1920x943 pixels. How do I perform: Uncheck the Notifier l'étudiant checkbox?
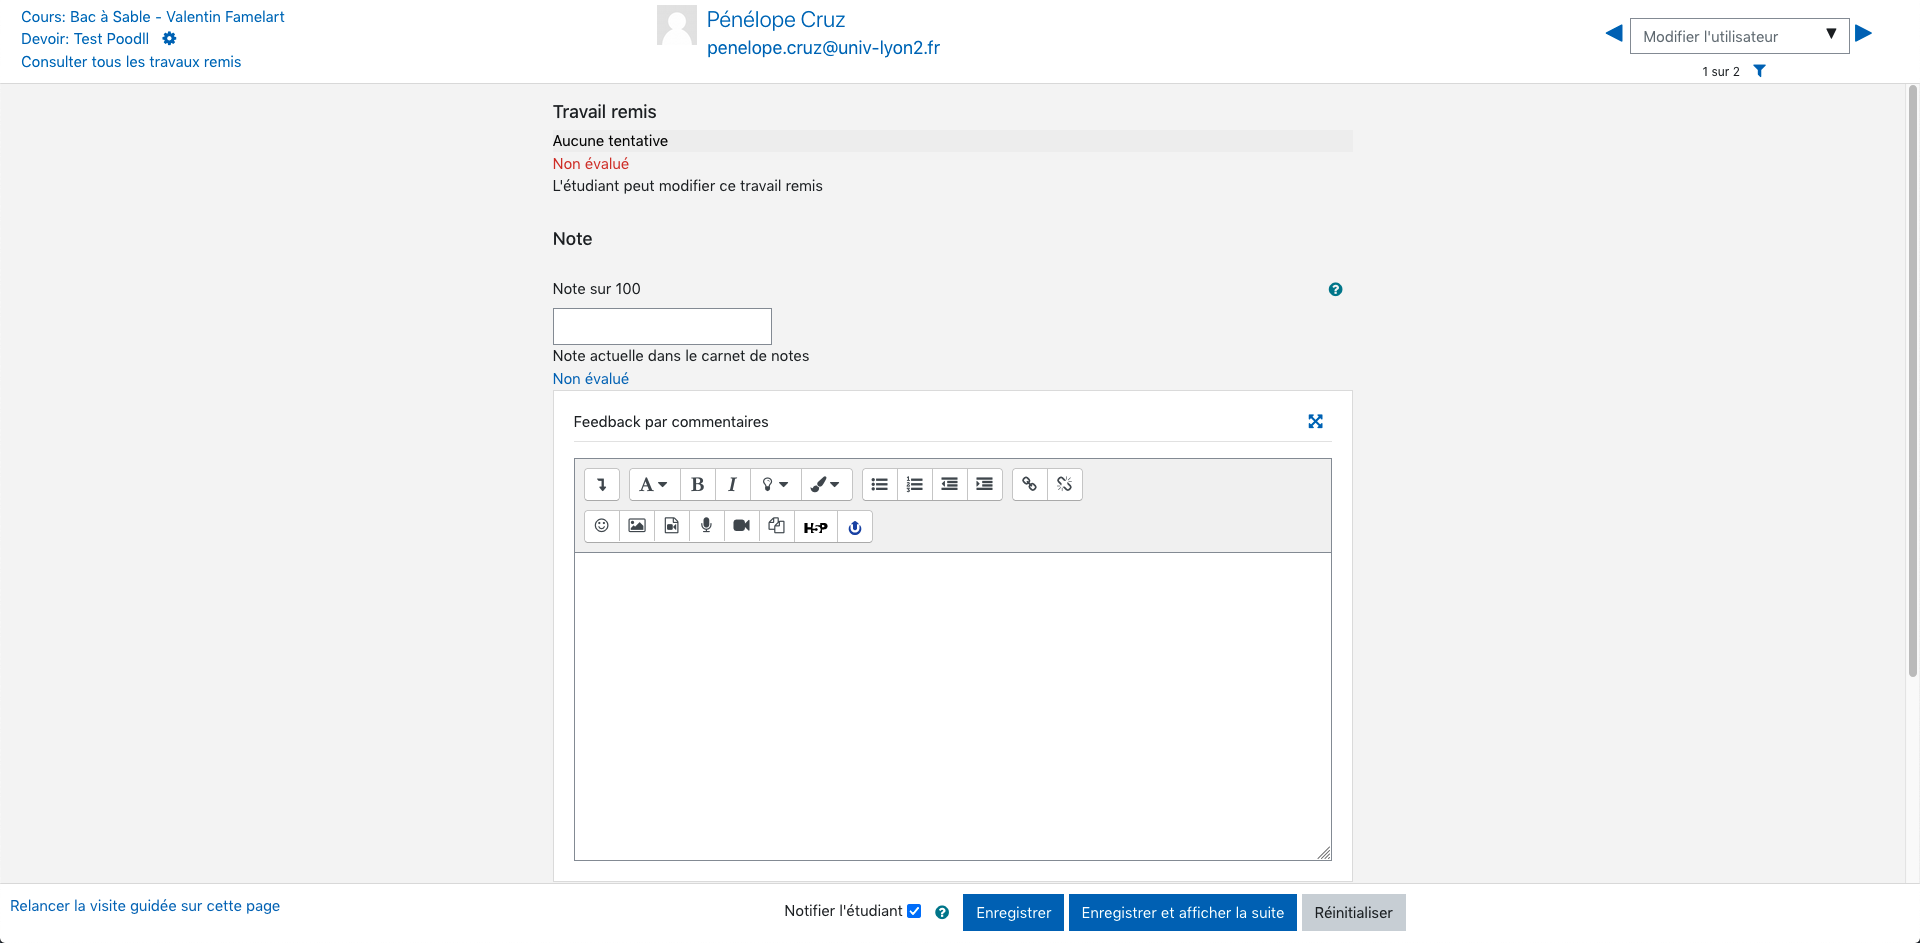(x=915, y=911)
